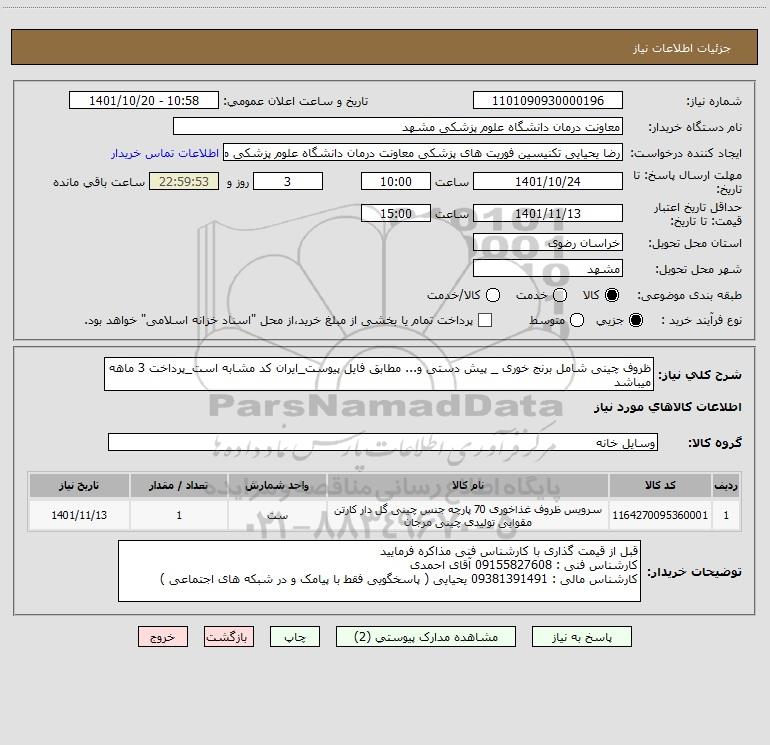Click the تعداد / مقدار column header

pos(179,485)
